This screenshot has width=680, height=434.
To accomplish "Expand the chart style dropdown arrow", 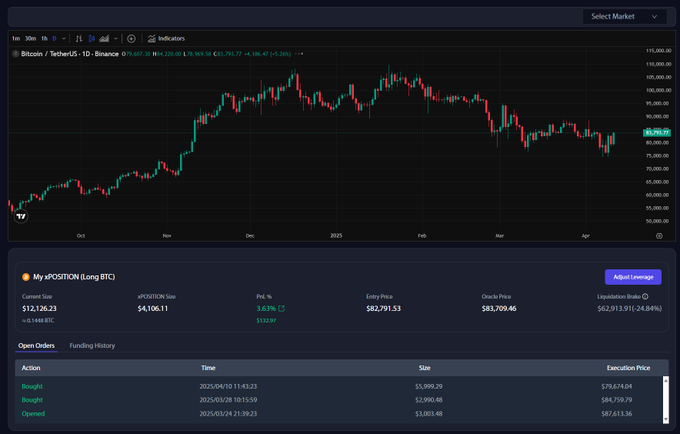I will coord(116,38).
